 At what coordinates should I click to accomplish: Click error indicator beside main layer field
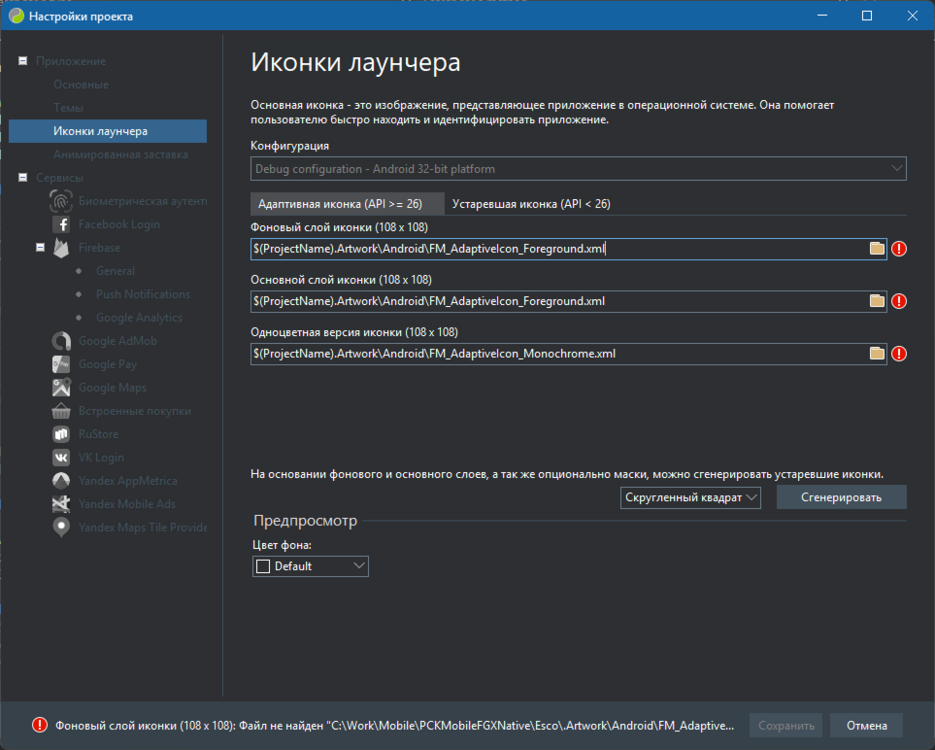[x=899, y=301]
